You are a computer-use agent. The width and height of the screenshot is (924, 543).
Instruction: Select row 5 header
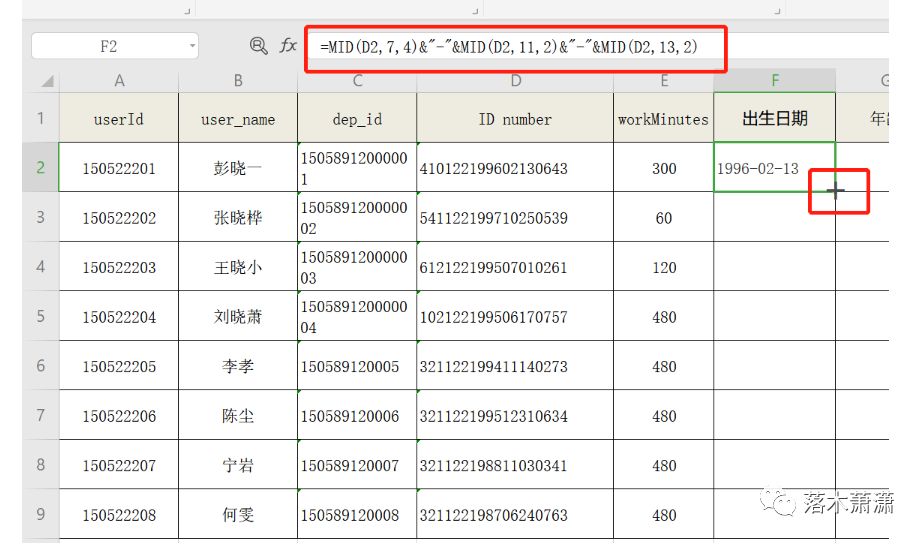41,316
